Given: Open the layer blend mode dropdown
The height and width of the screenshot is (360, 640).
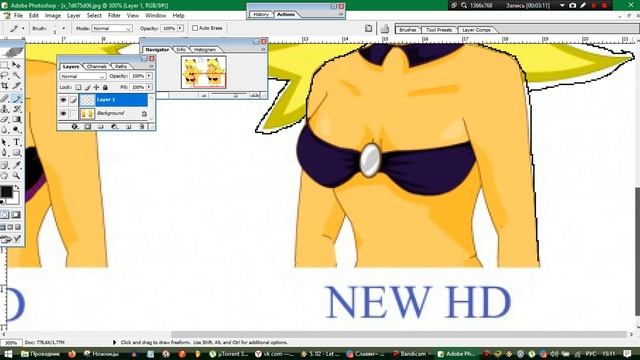Looking at the screenshot, I should pos(83,76).
